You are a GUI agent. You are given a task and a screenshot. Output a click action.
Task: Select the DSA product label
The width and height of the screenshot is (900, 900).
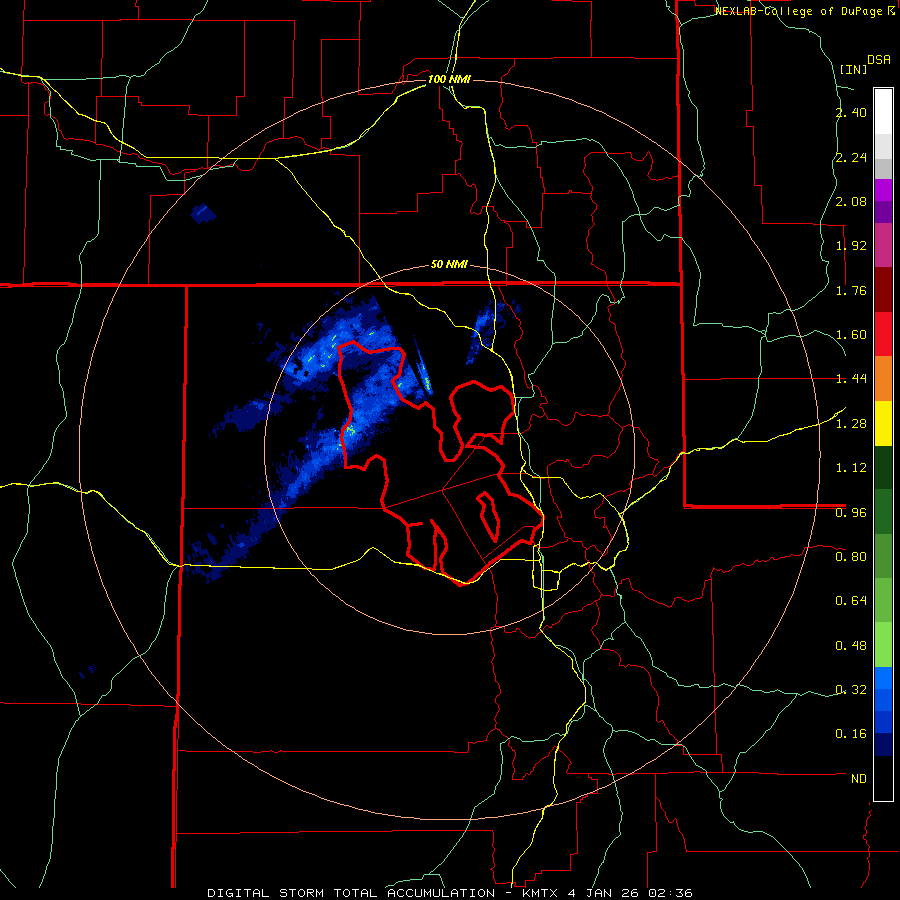point(878,59)
